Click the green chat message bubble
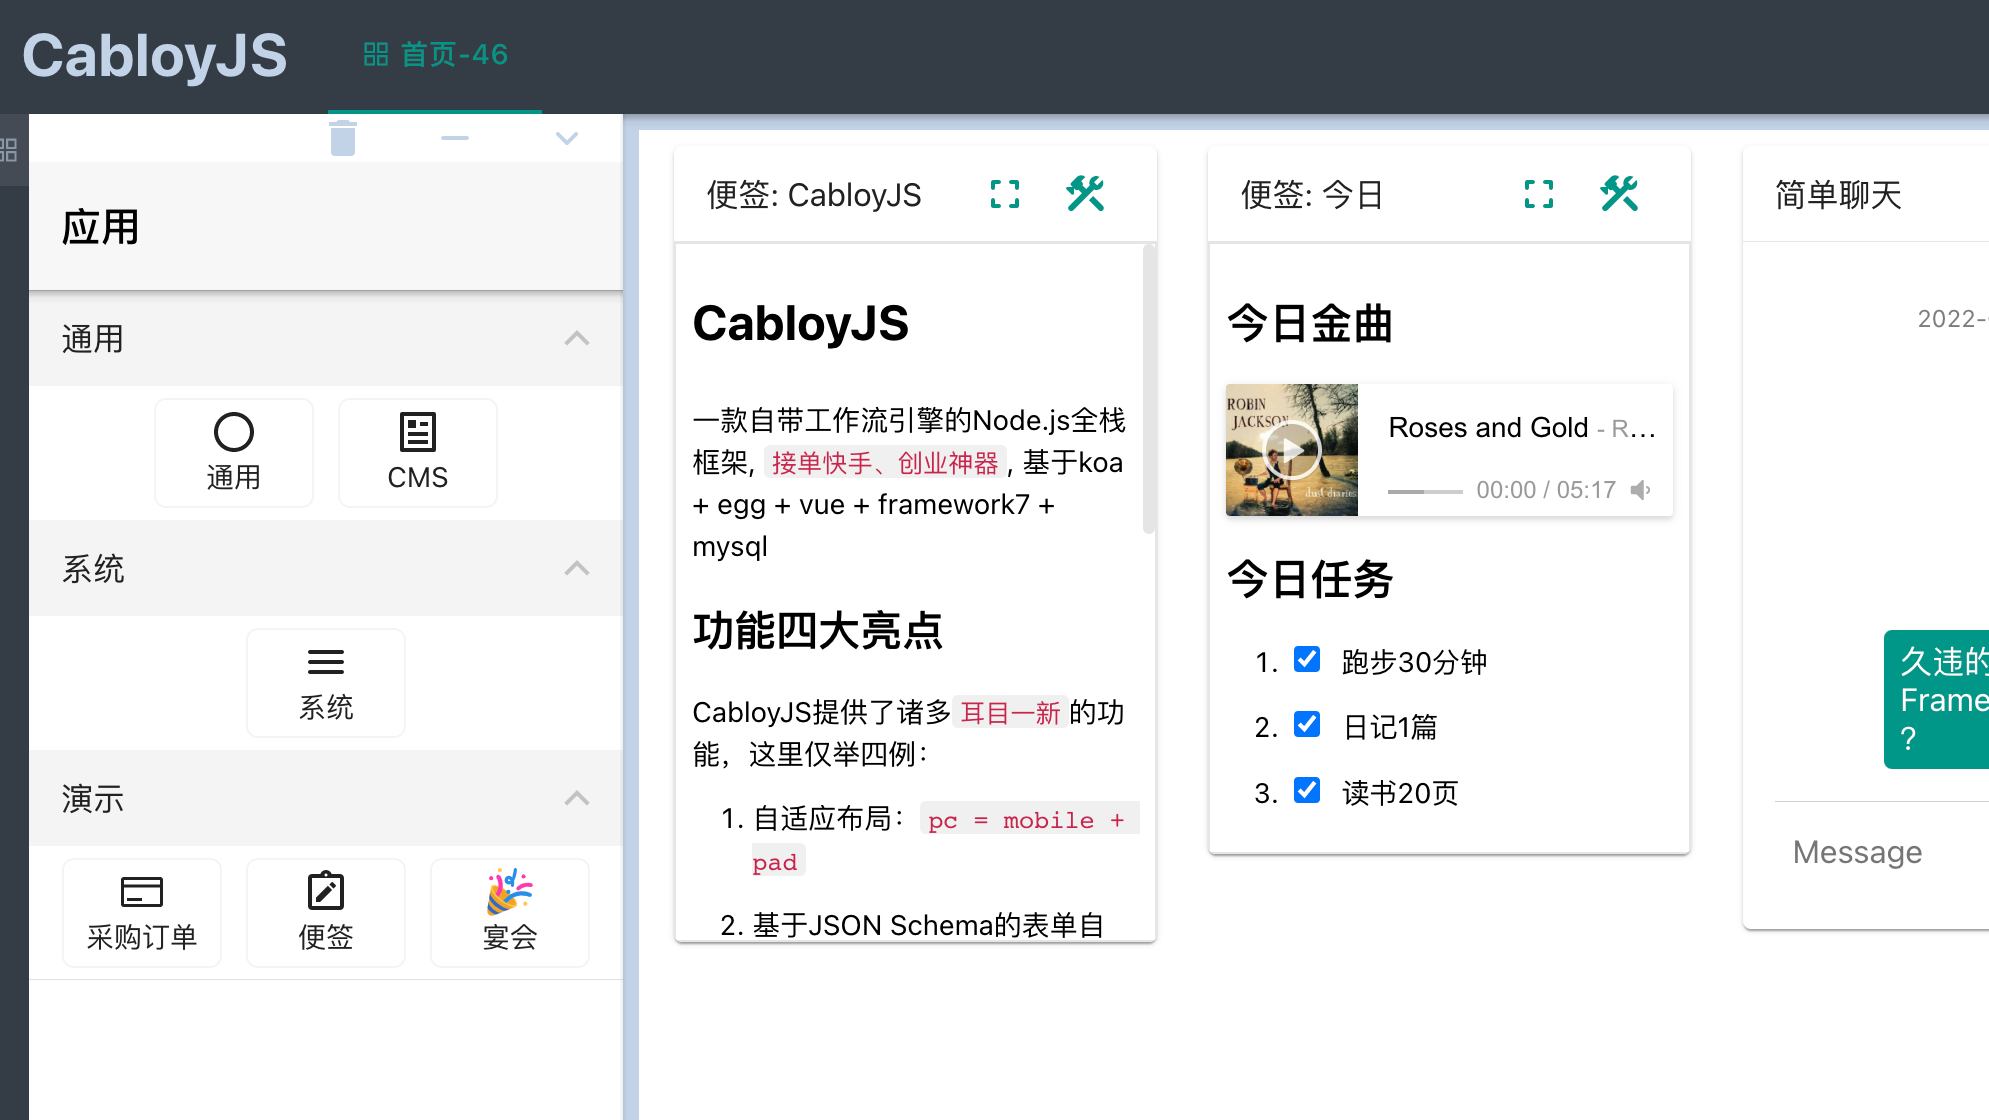1989x1120 pixels. pos(1937,699)
